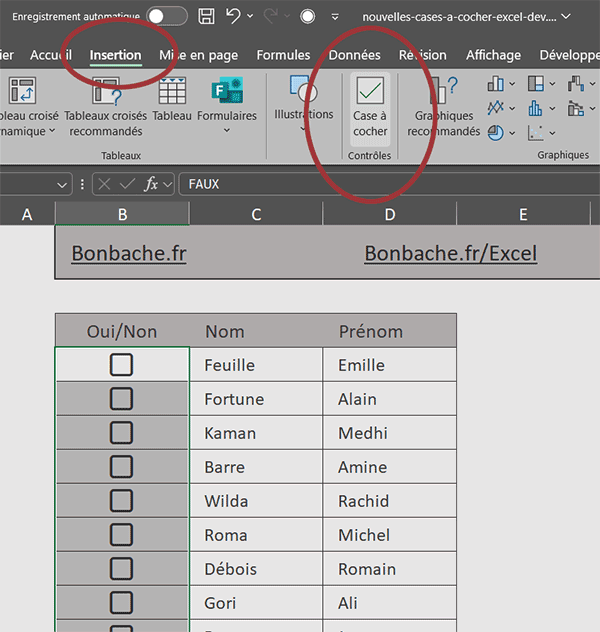Open Customize Quick Access Toolbar arrow
The height and width of the screenshot is (632, 600).
click(335, 17)
